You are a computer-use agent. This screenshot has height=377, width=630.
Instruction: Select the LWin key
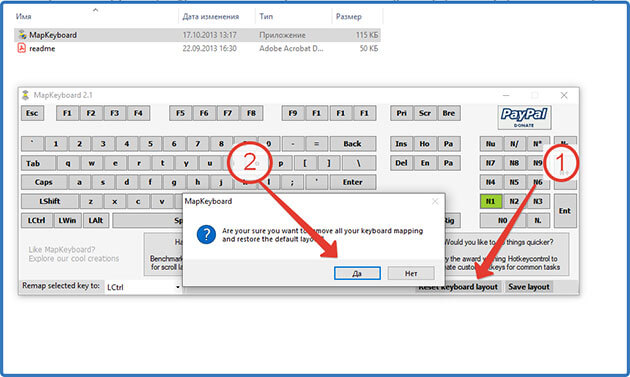[x=68, y=221]
